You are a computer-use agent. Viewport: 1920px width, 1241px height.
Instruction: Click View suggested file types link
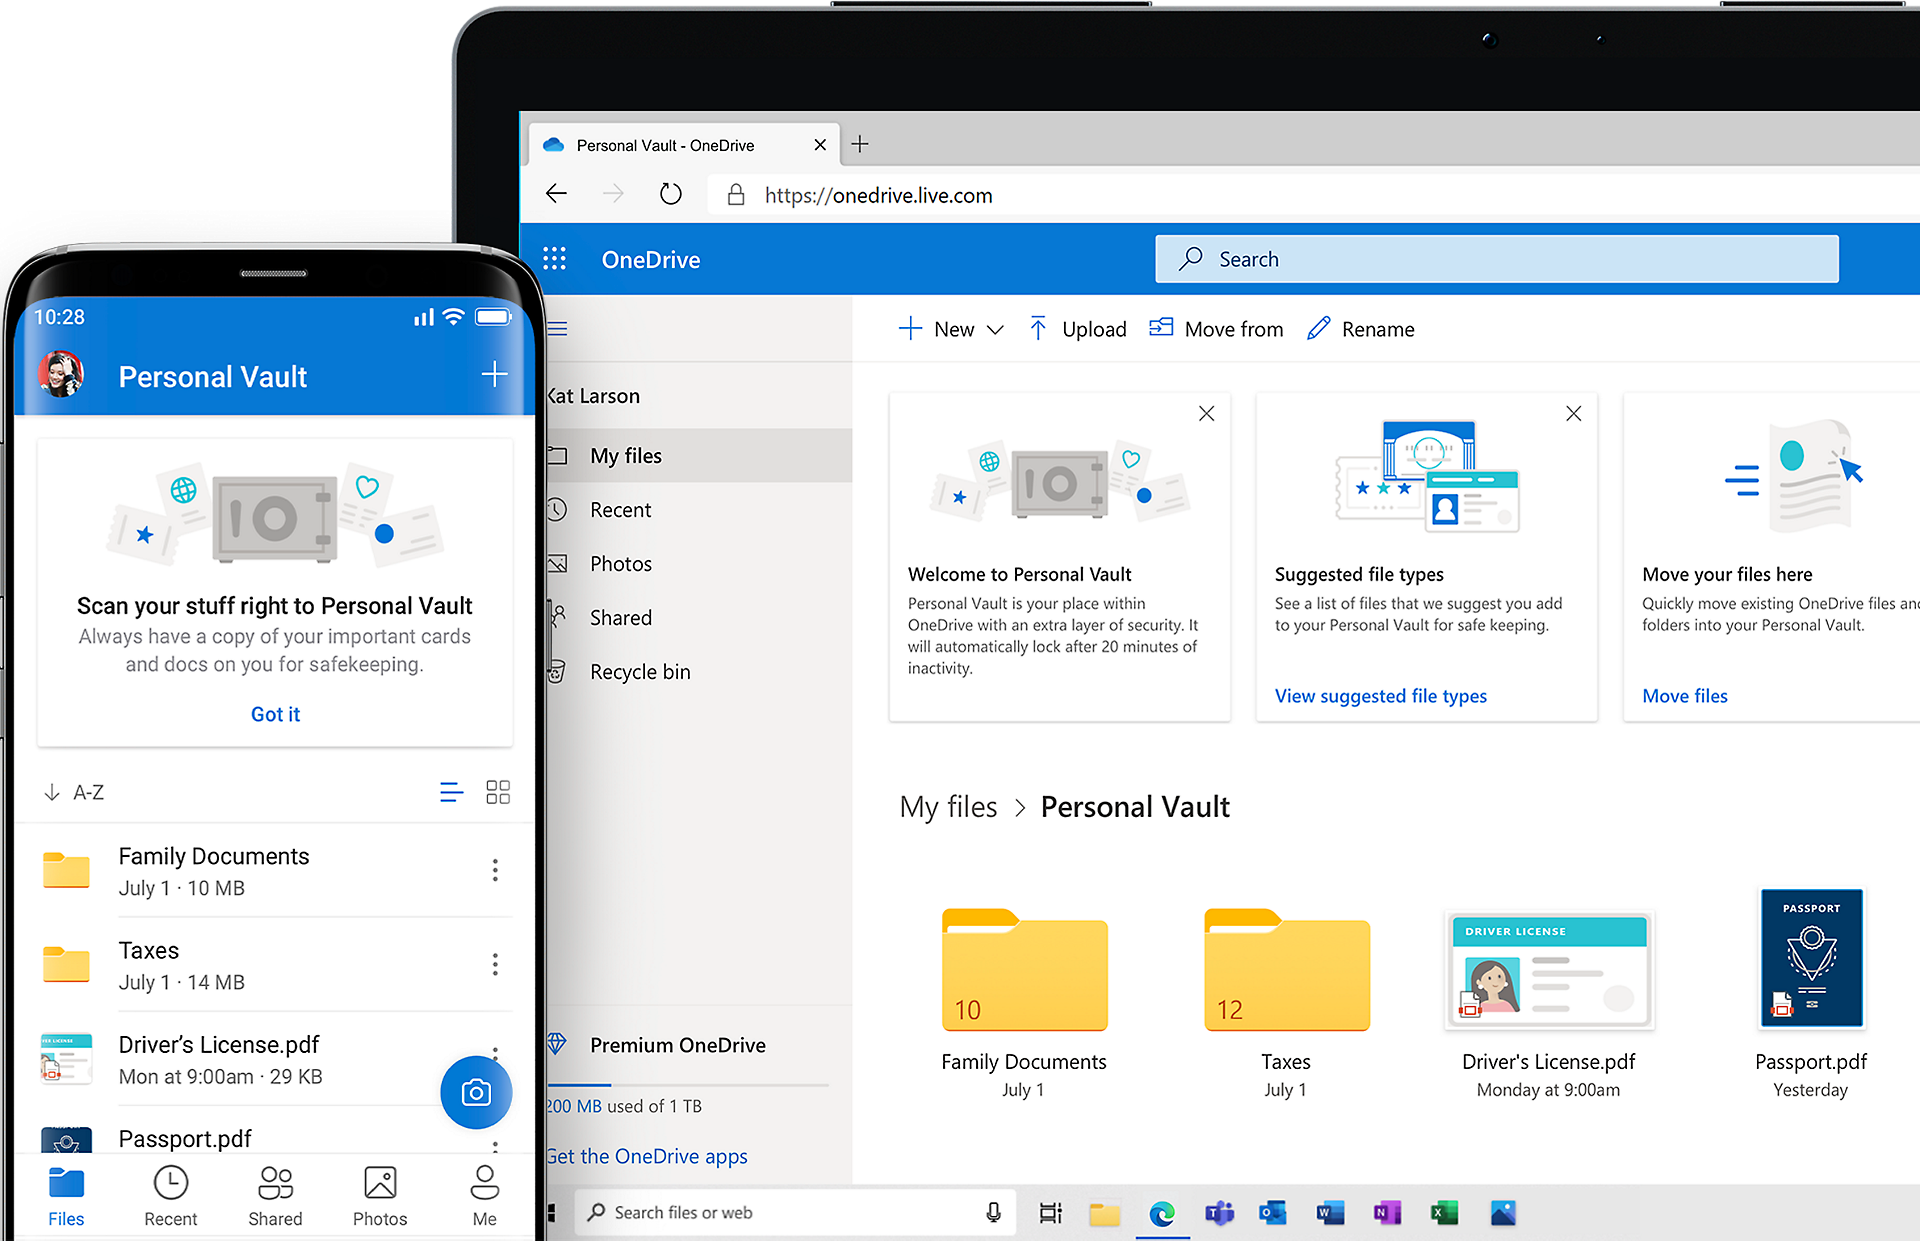(1380, 696)
